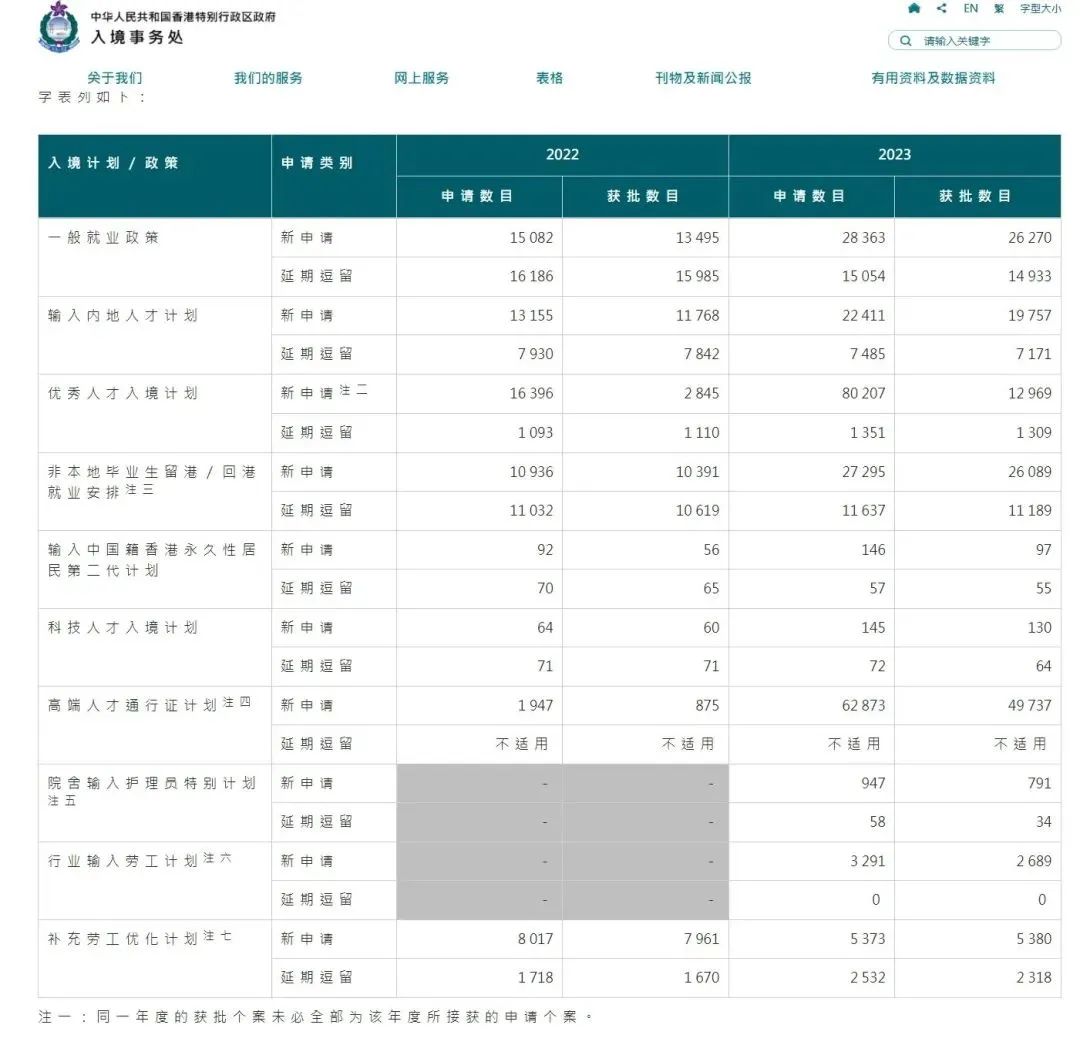Viewport: 1080px width, 1045px height.
Task: Click the share icon
Action: [x=942, y=9]
